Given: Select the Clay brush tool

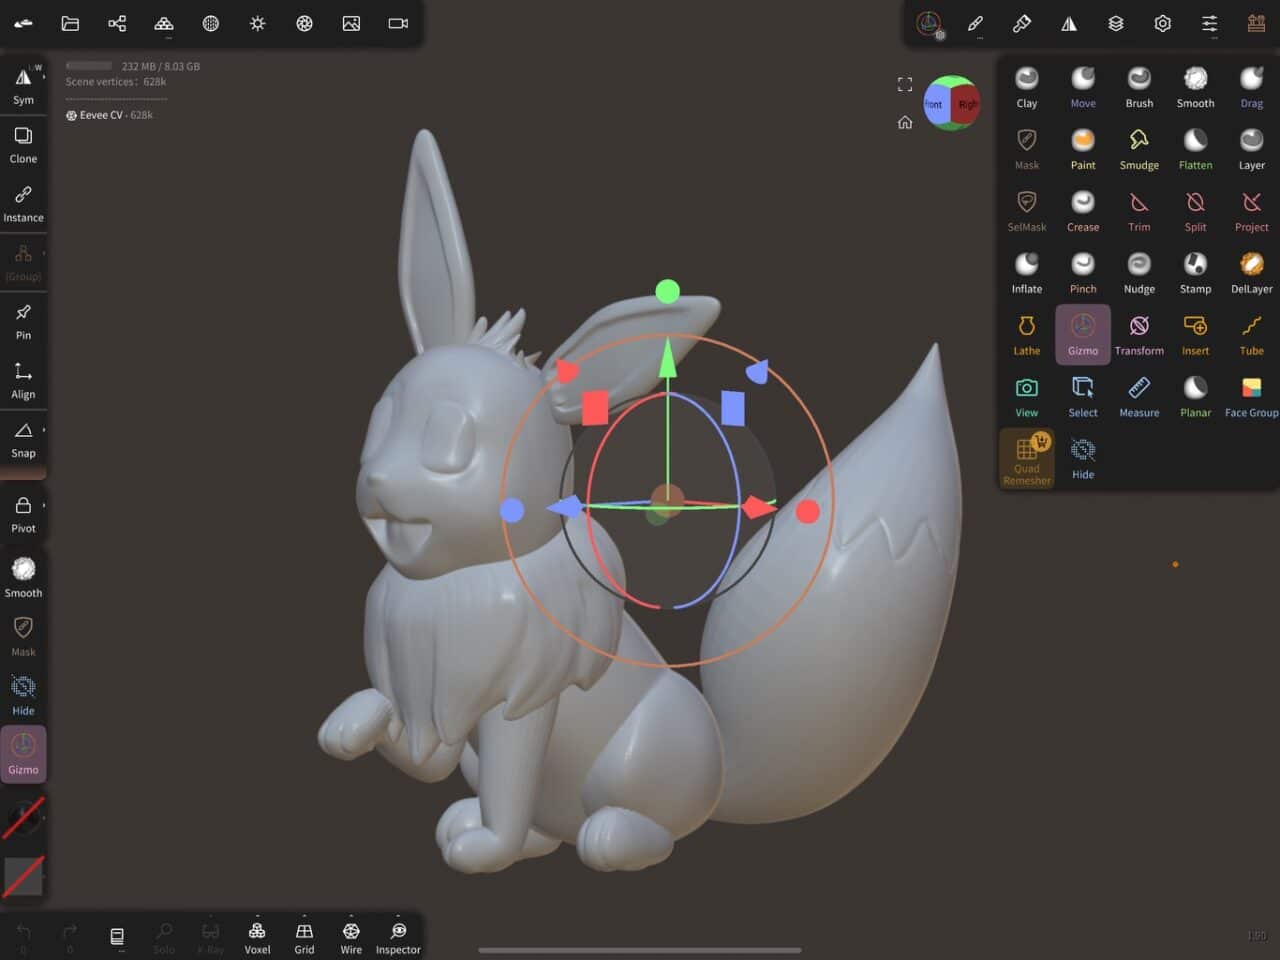Looking at the screenshot, I should pyautogui.click(x=1026, y=87).
